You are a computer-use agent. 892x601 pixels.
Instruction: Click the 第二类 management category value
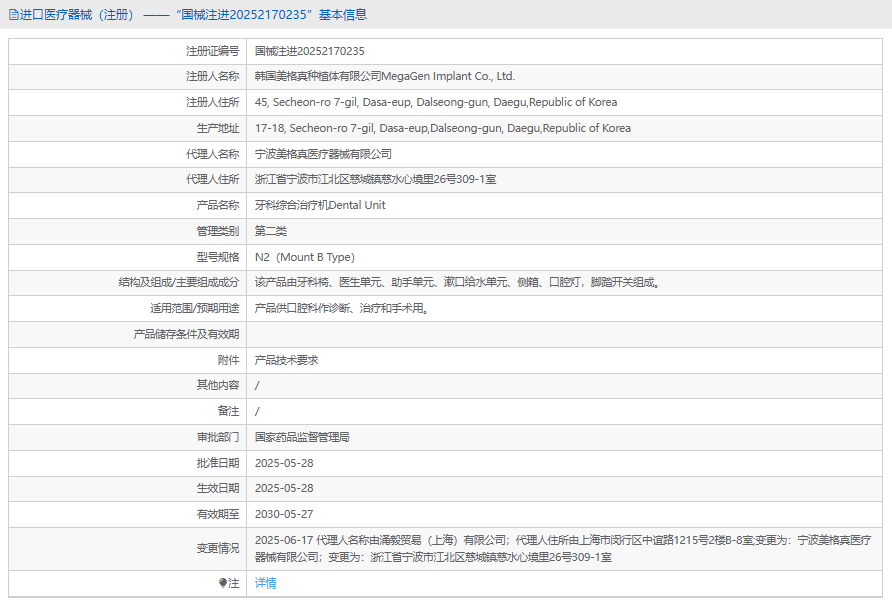pos(271,231)
